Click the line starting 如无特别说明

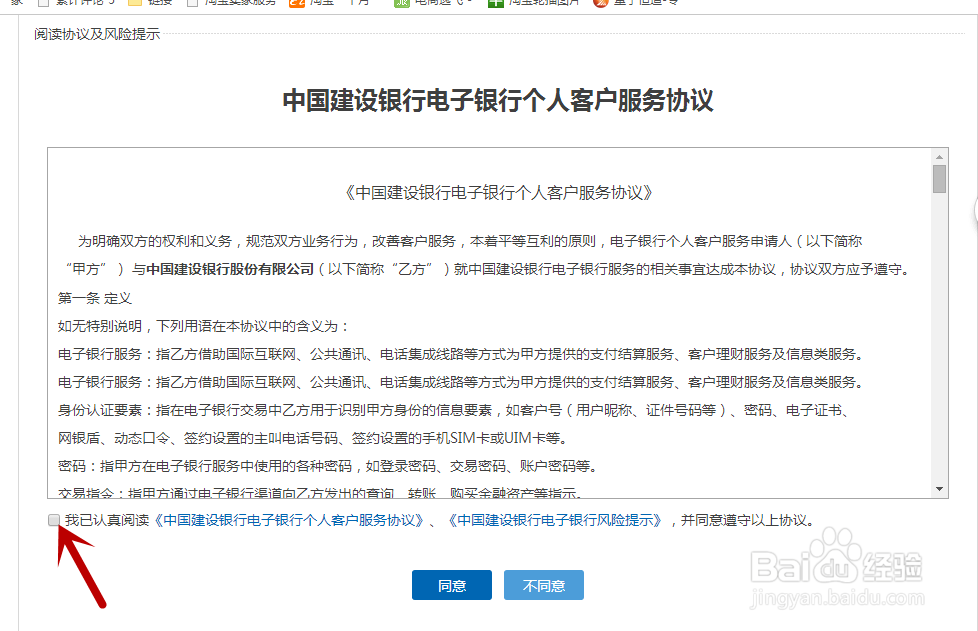[x=203, y=326]
